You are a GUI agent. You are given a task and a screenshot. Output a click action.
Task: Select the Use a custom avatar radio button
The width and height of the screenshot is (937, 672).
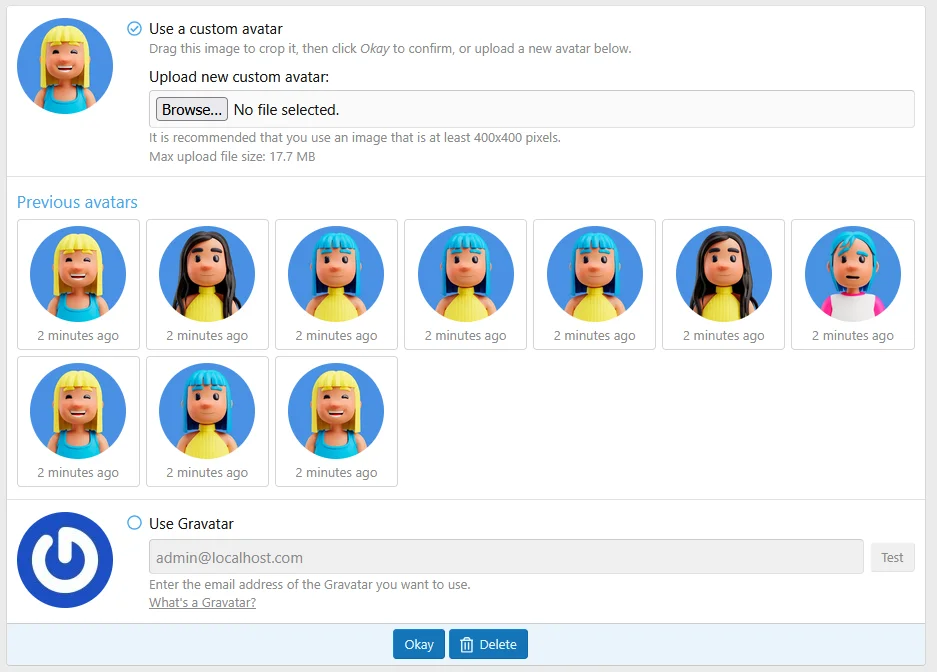(134, 29)
